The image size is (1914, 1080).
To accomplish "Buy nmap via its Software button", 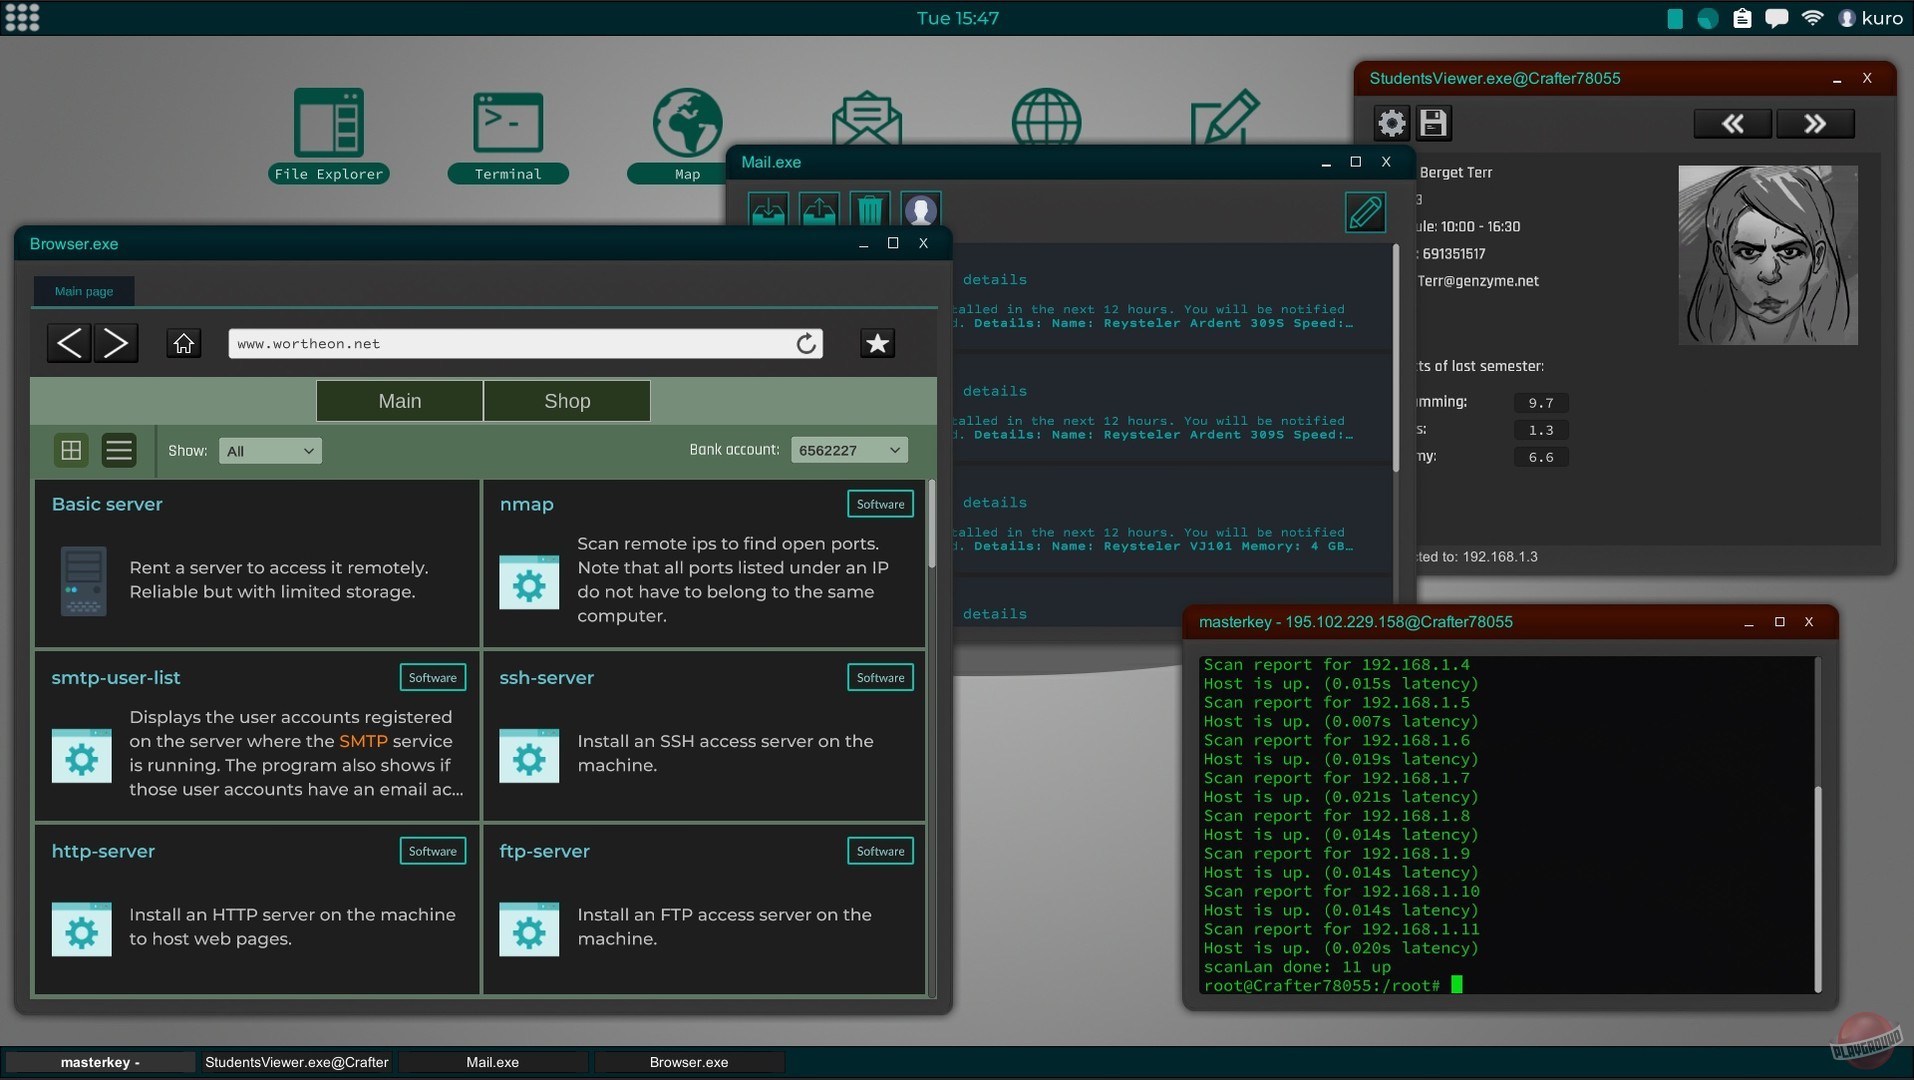I will tap(880, 503).
